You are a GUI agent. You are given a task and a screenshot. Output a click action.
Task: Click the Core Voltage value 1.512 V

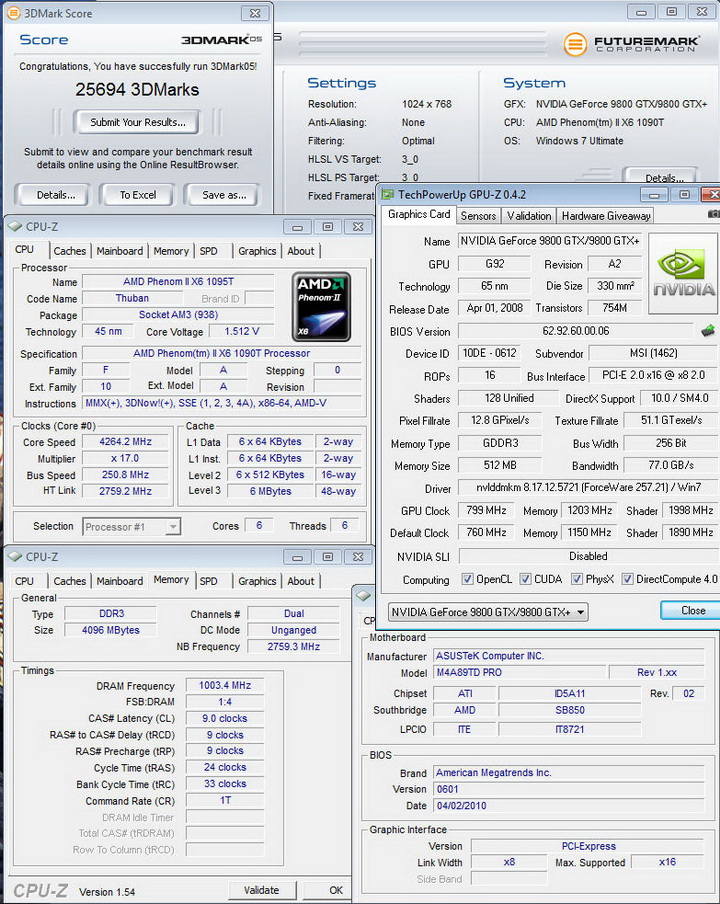[242, 332]
